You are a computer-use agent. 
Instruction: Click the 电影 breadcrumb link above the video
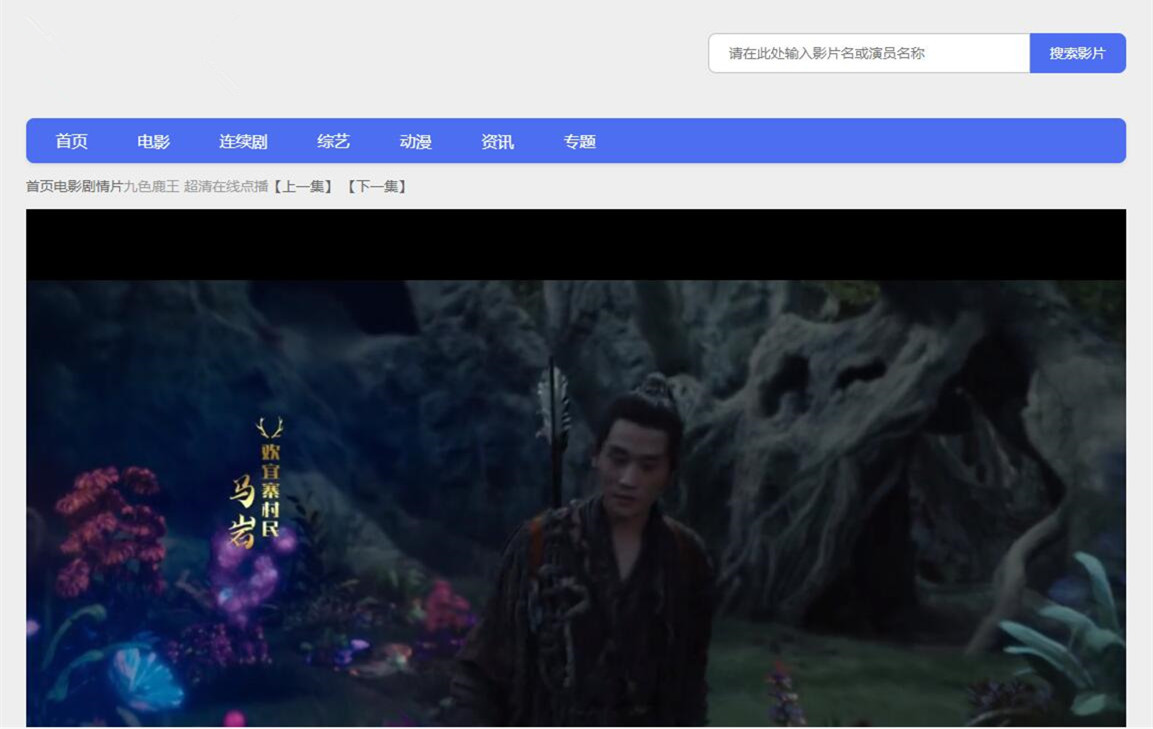(x=68, y=186)
